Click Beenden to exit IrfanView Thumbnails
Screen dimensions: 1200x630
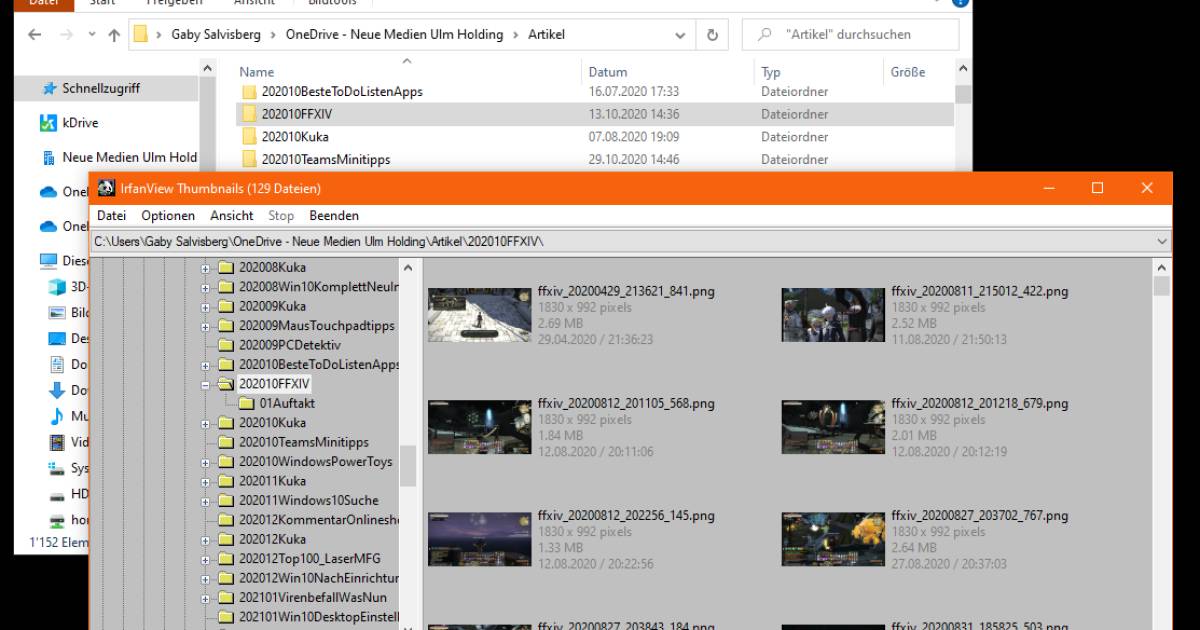(x=334, y=215)
